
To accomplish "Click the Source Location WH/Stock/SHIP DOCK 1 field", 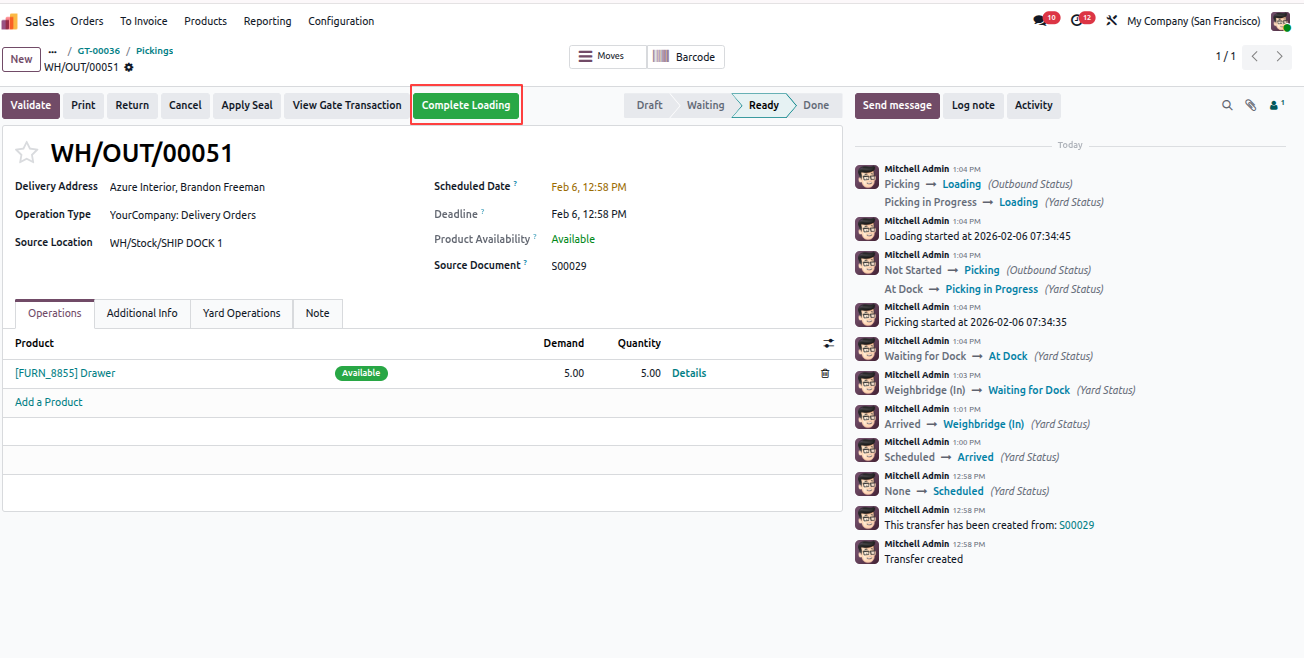I will tap(166, 243).
